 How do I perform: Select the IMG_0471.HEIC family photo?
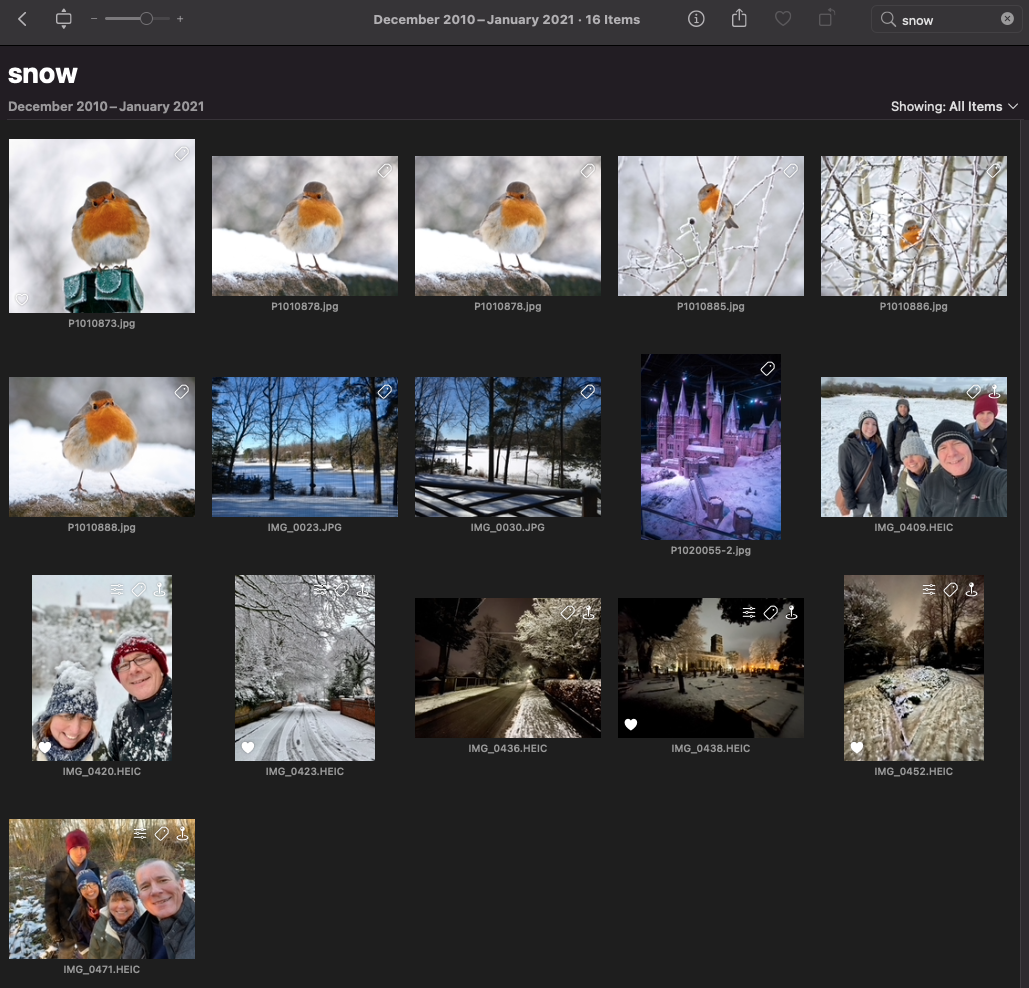pos(102,889)
